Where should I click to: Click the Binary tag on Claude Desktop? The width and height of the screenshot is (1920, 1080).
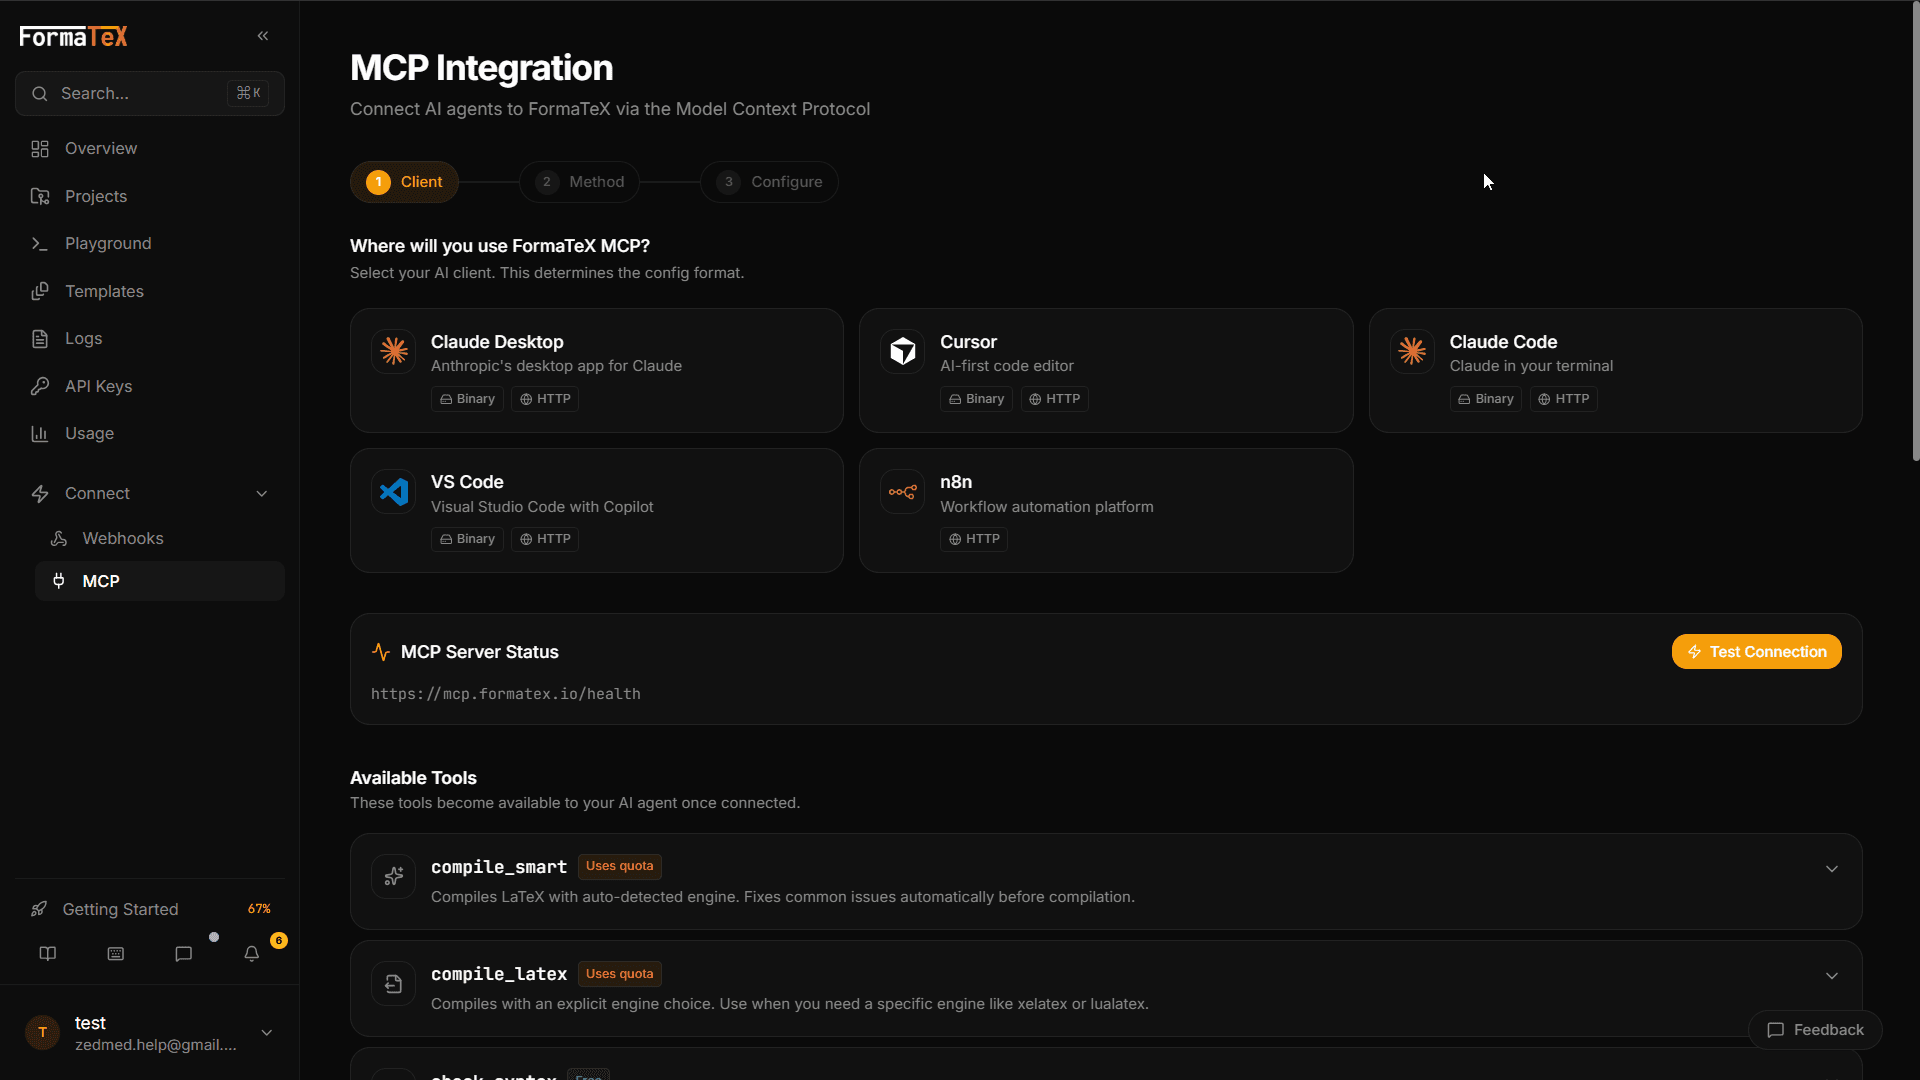tap(467, 399)
